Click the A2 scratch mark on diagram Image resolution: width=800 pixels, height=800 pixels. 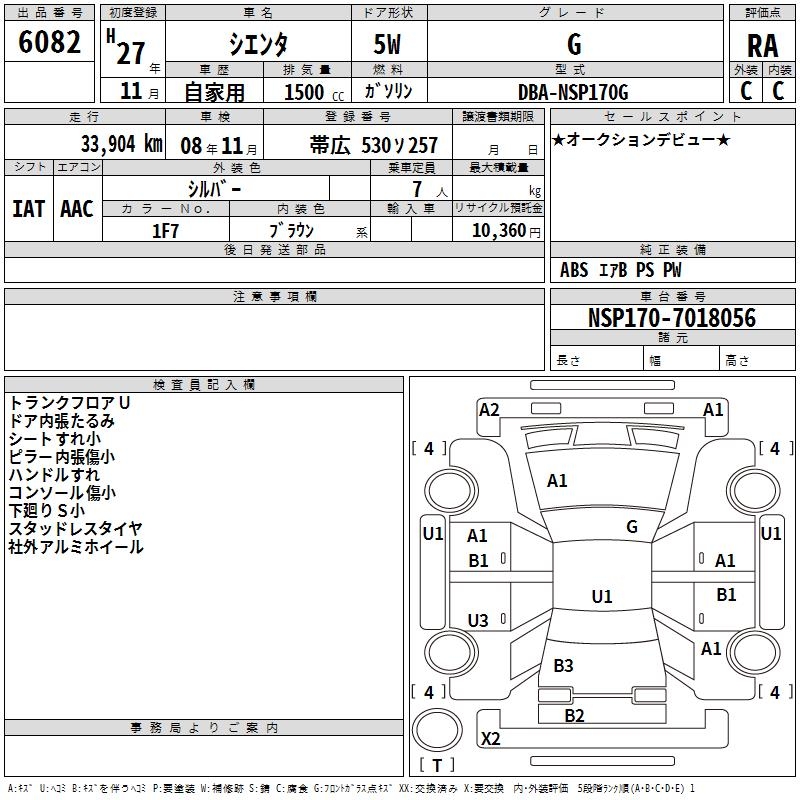click(489, 409)
